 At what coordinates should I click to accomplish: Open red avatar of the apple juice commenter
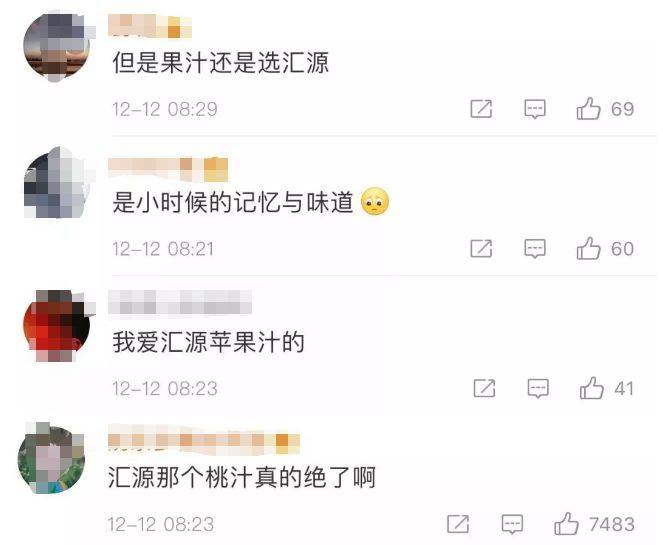(57, 326)
